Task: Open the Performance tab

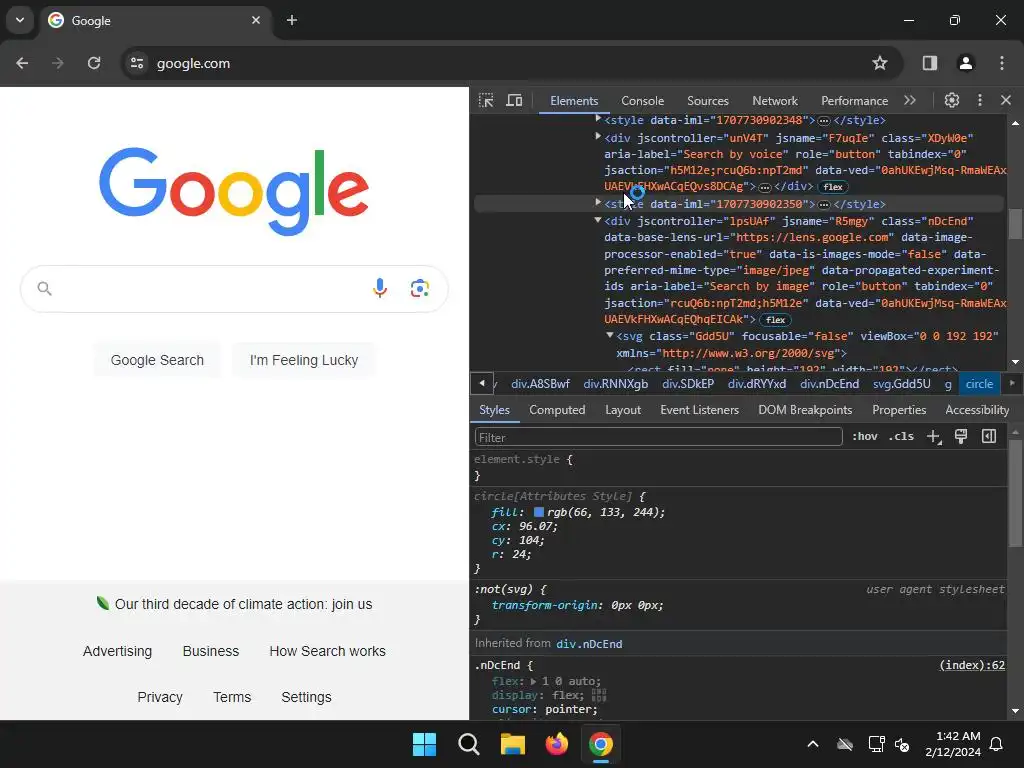Action: [854, 101]
